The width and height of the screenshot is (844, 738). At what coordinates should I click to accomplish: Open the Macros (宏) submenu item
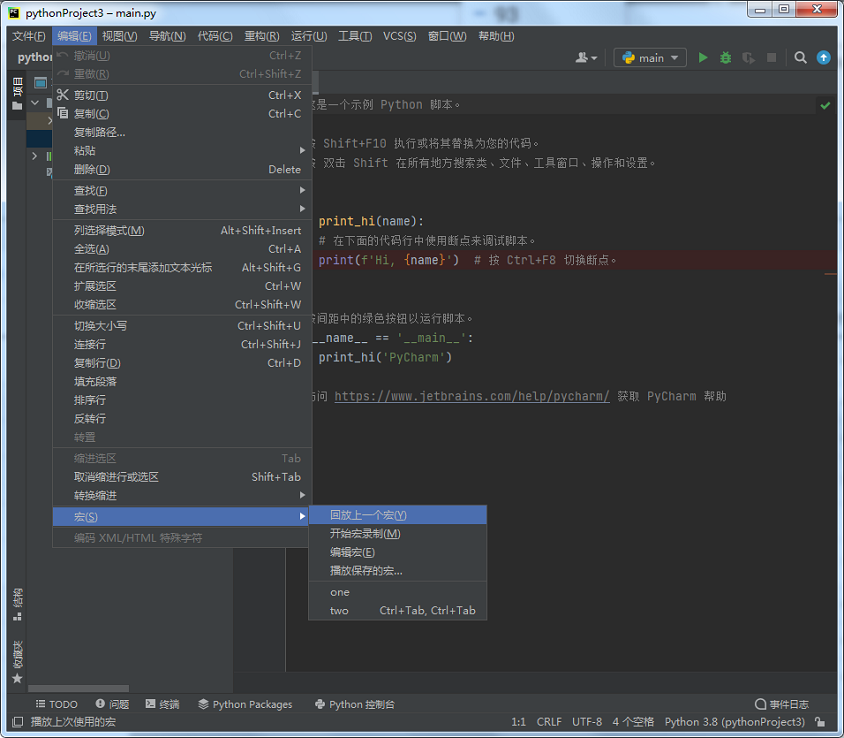pos(182,517)
